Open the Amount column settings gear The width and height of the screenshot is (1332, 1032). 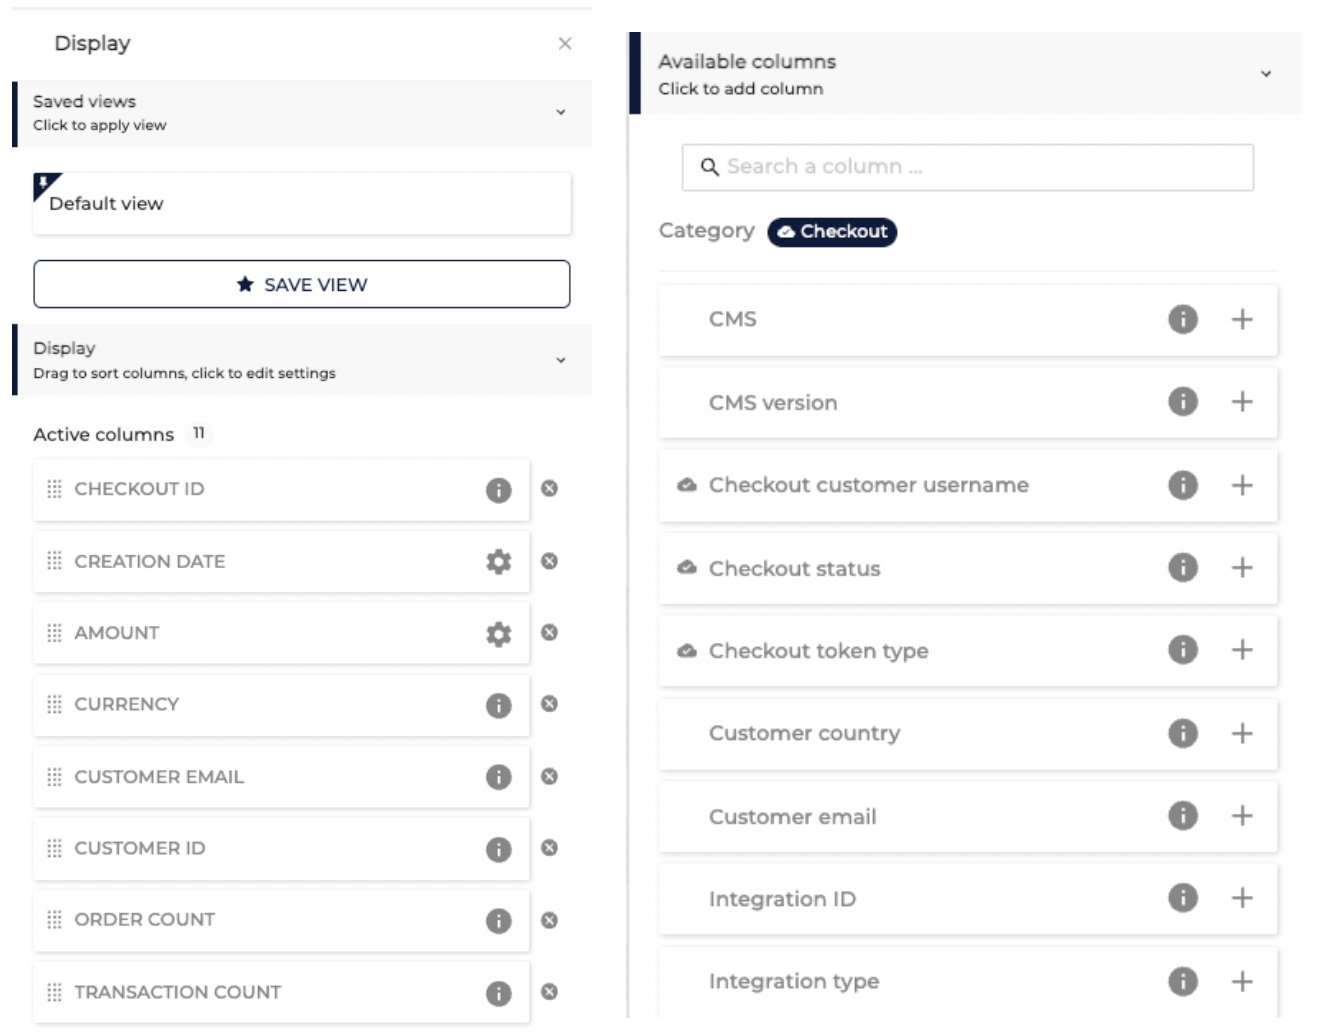(x=498, y=634)
